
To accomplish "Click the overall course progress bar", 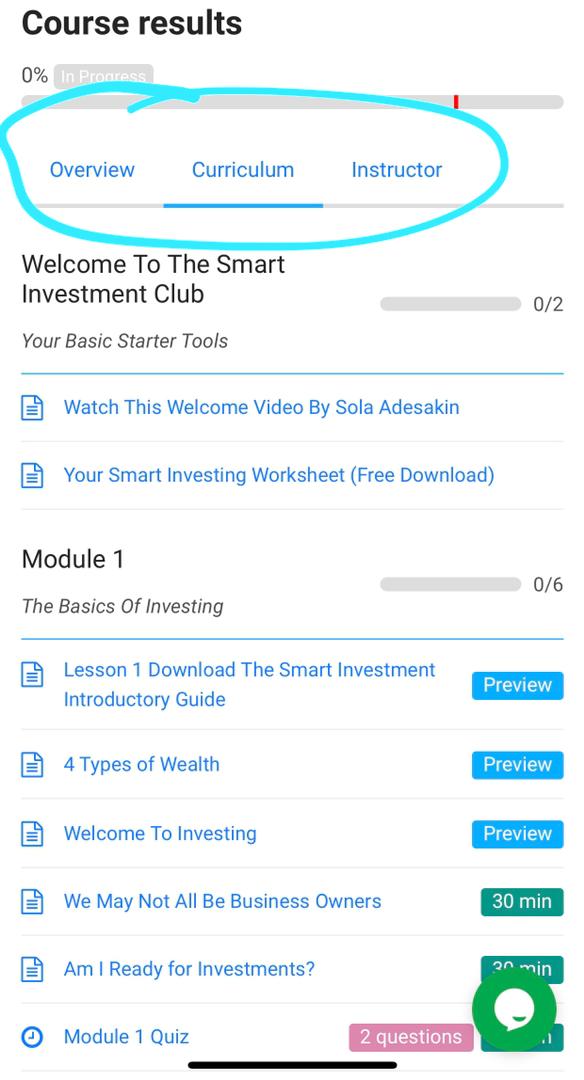I will pyautogui.click(x=293, y=102).
